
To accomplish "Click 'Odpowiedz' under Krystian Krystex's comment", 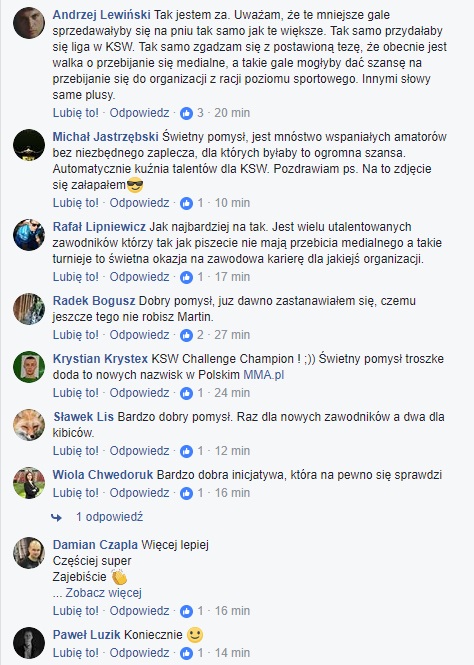I will click(139, 393).
